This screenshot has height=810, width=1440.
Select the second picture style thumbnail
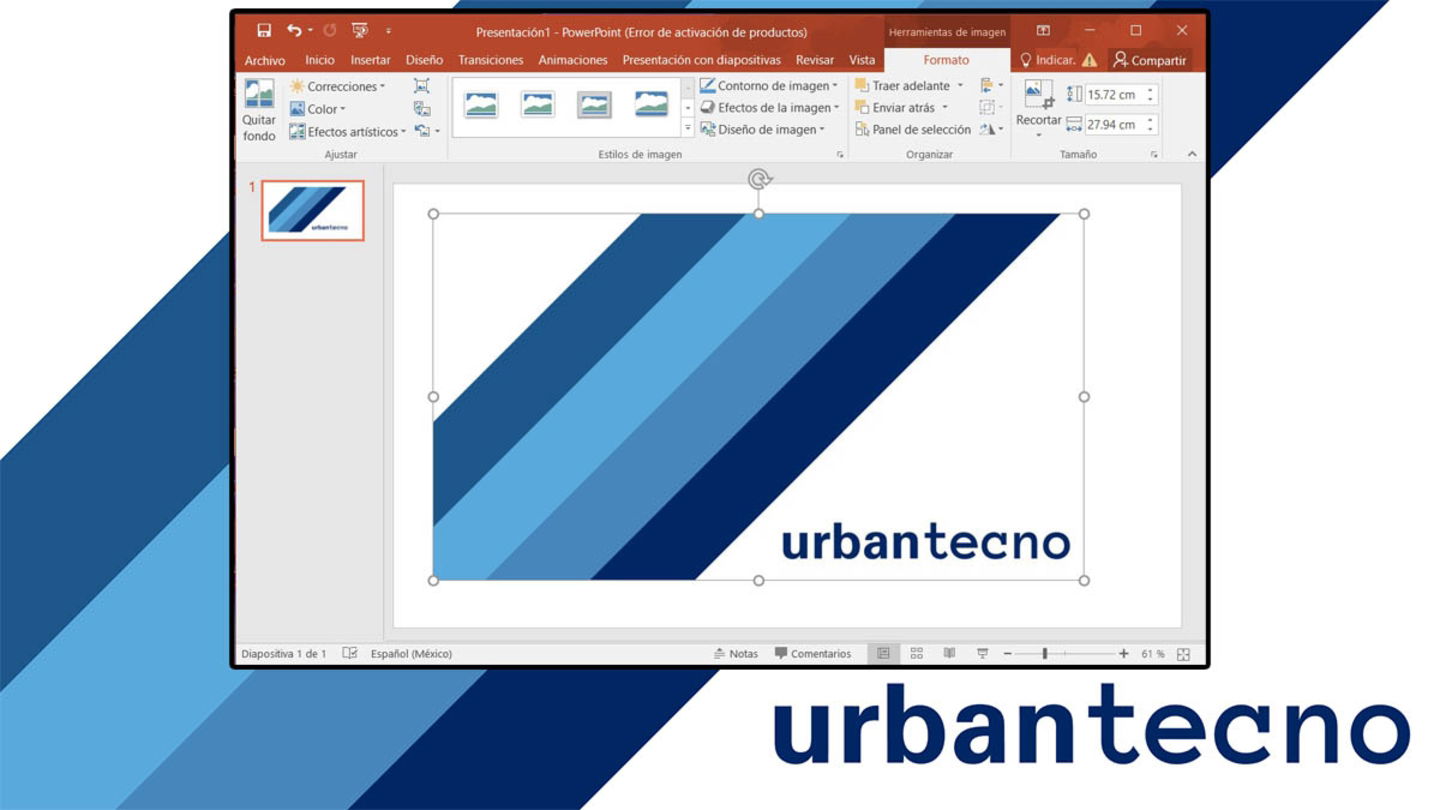538,104
